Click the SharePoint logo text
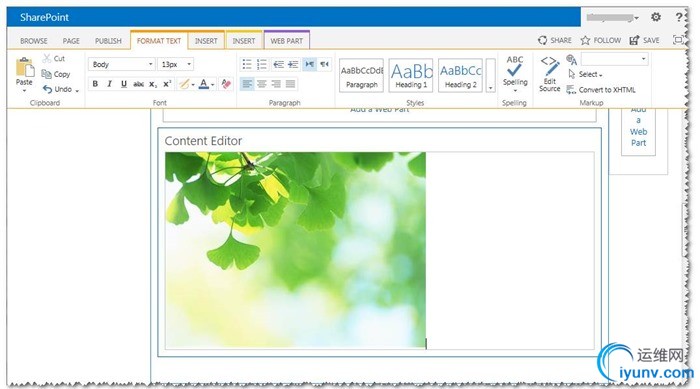This screenshot has width=700, height=389. point(44,17)
